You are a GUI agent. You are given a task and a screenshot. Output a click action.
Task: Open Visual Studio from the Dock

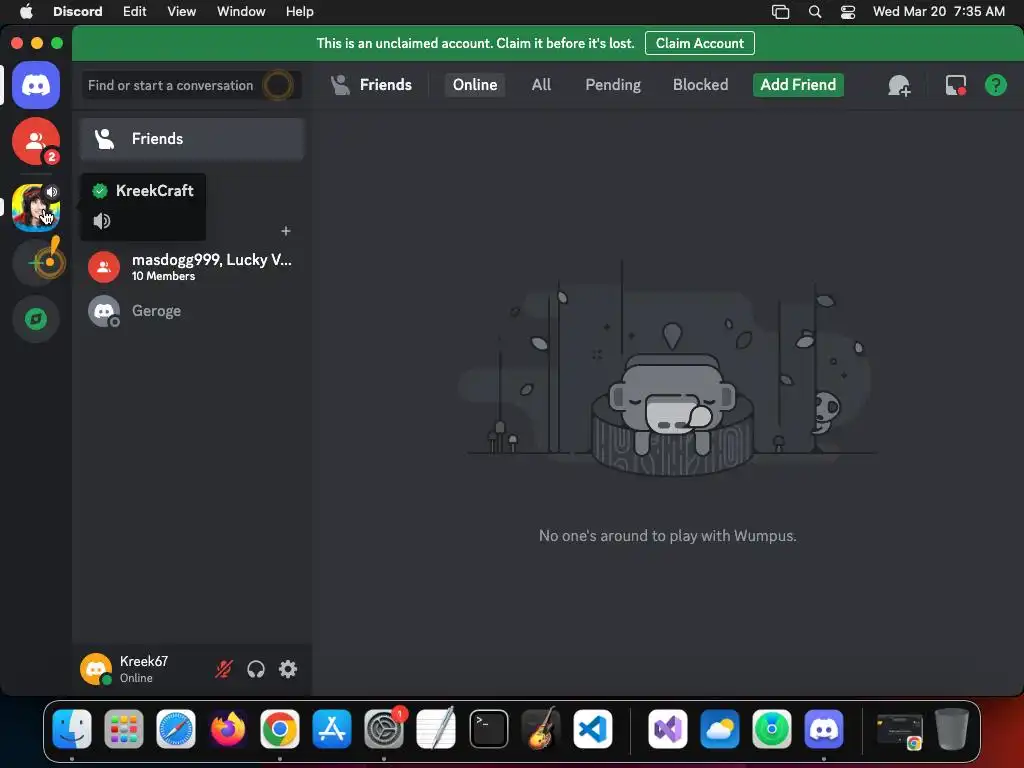pyautogui.click(x=667, y=729)
